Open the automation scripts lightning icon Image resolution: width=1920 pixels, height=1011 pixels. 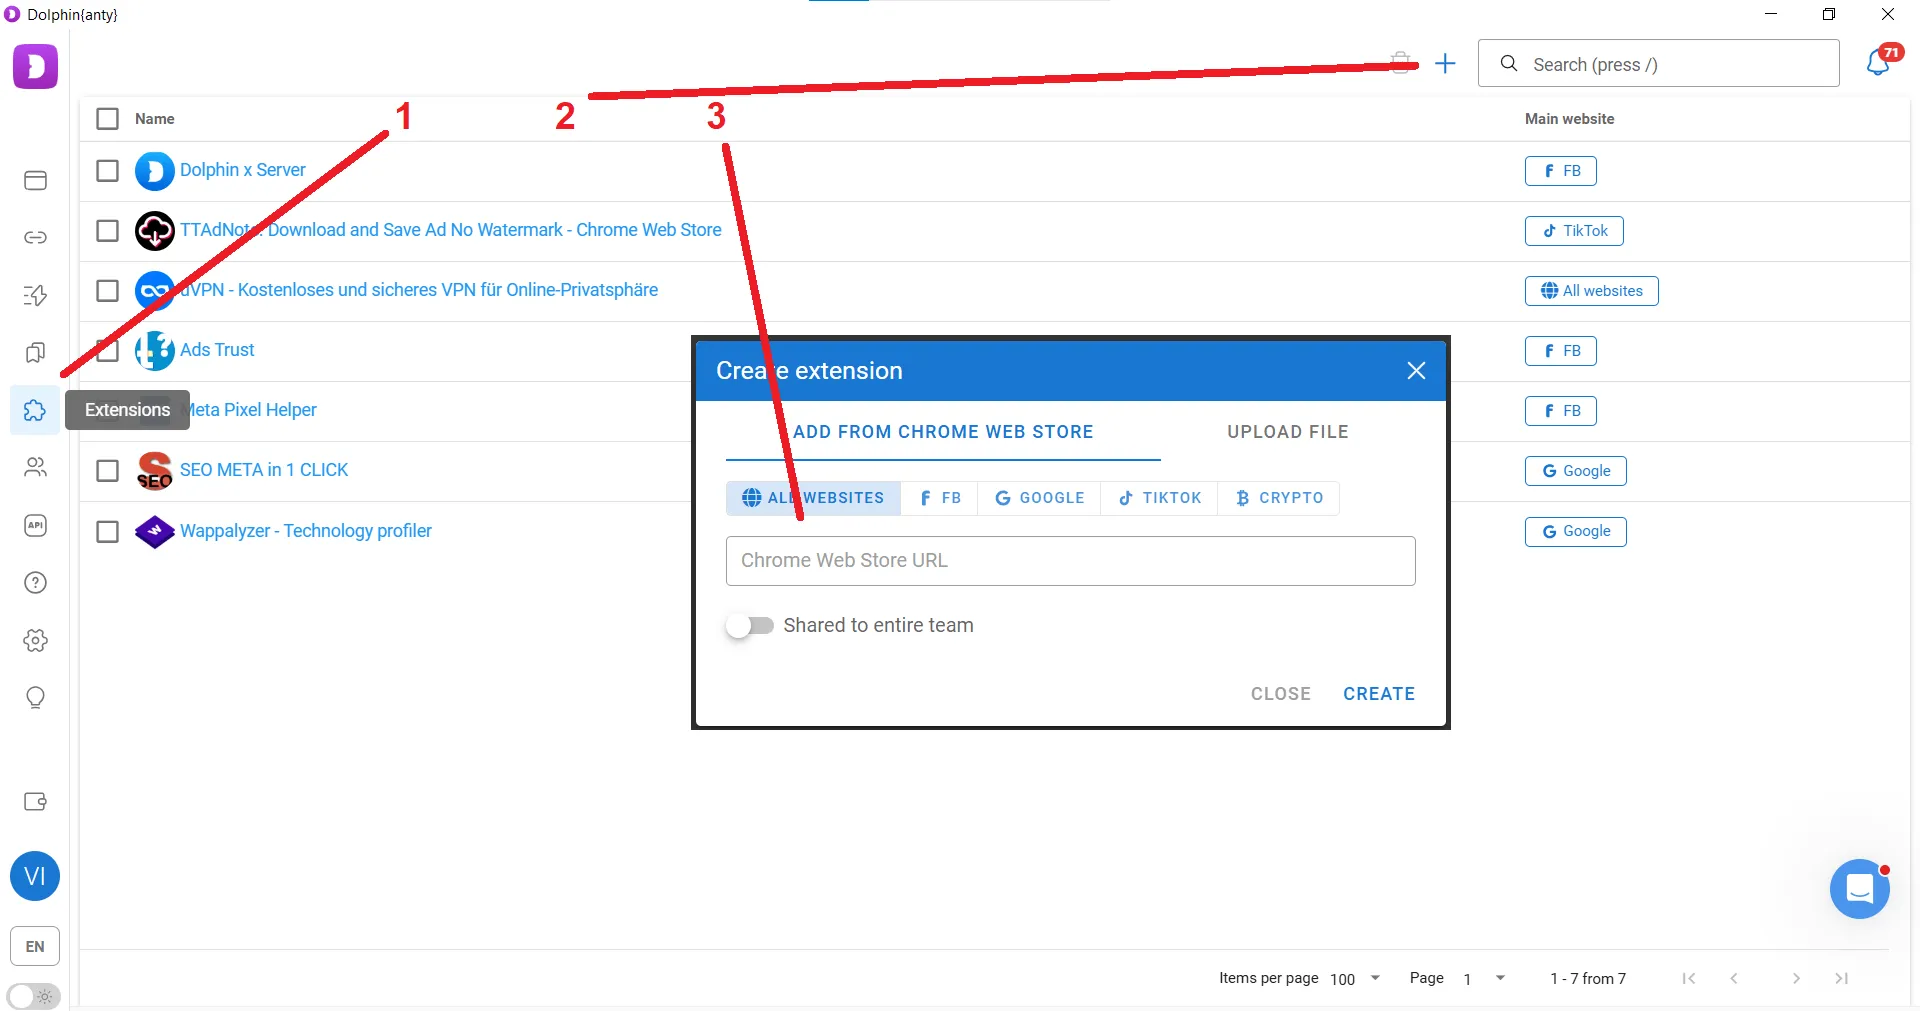click(x=35, y=295)
